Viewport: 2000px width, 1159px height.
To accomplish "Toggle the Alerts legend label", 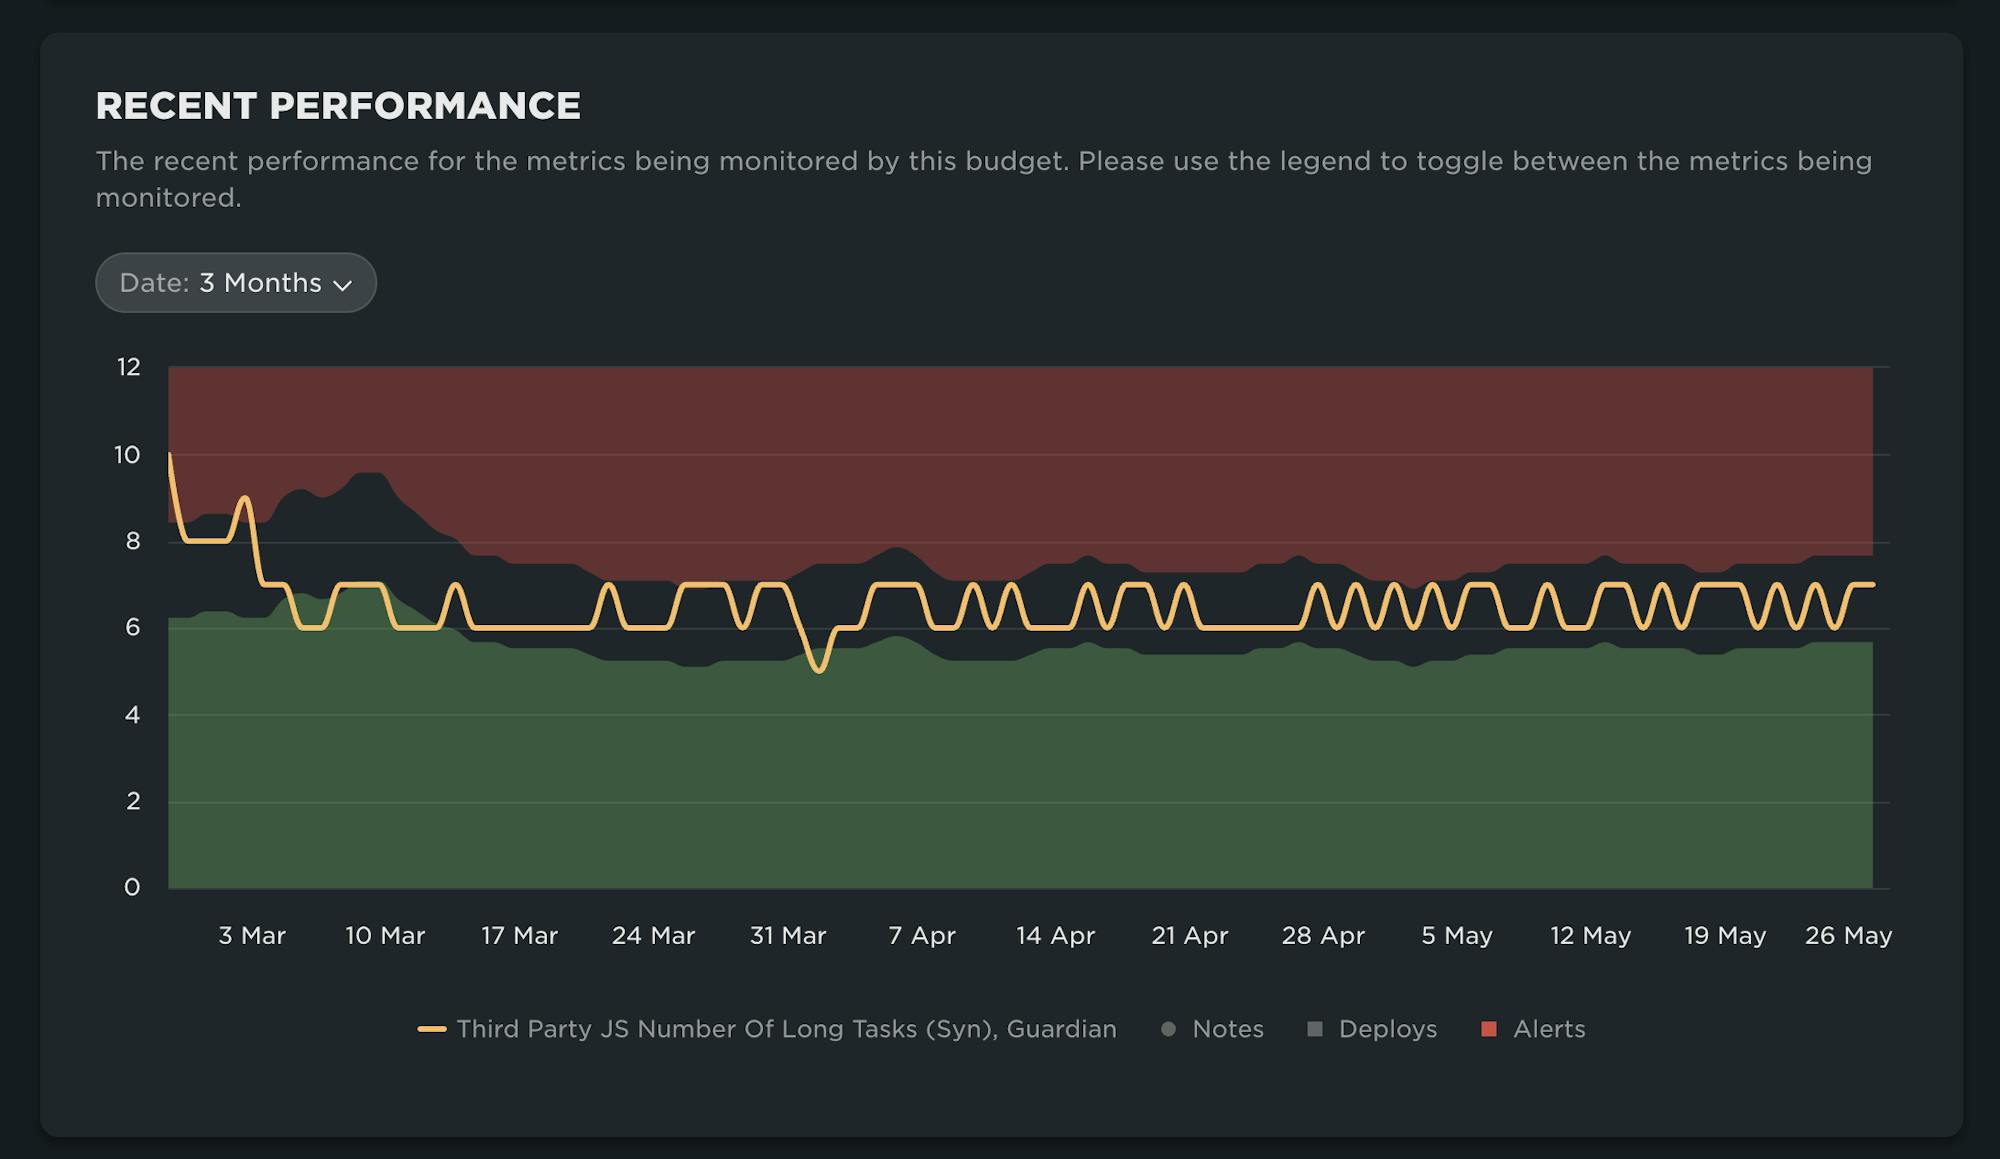I will click(x=1549, y=1029).
